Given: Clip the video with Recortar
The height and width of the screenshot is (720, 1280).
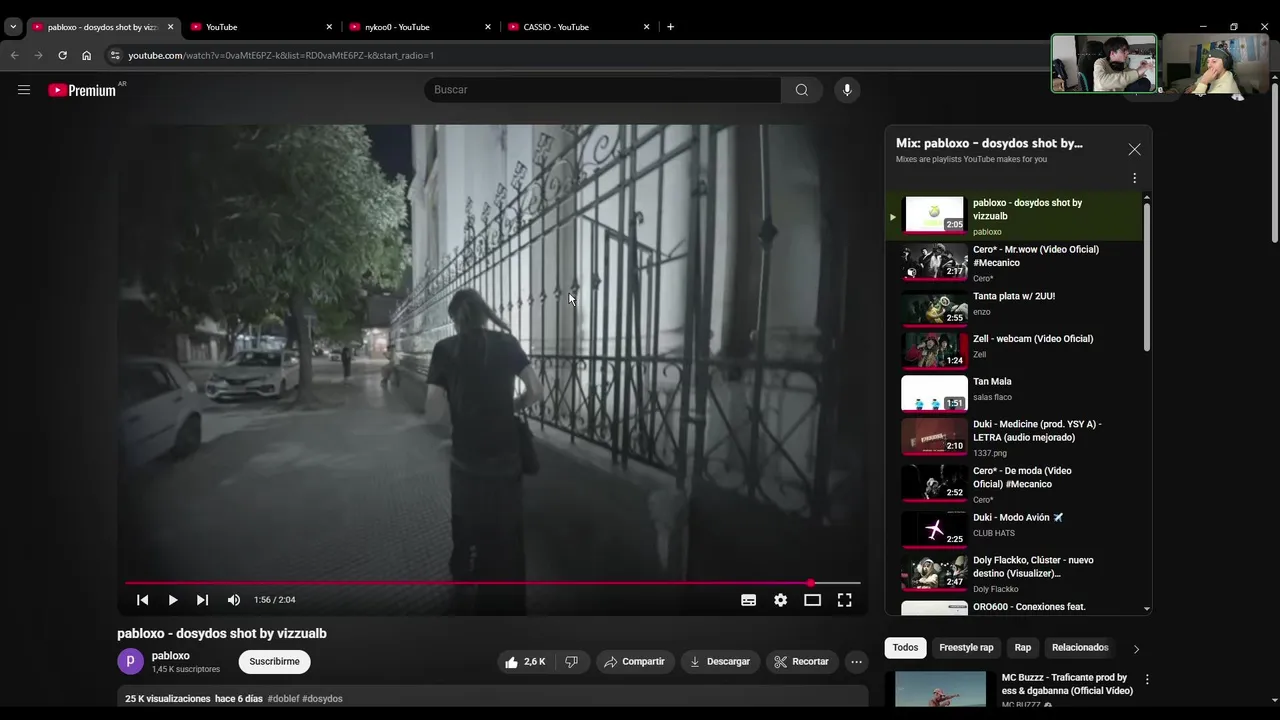Looking at the screenshot, I should (802, 662).
